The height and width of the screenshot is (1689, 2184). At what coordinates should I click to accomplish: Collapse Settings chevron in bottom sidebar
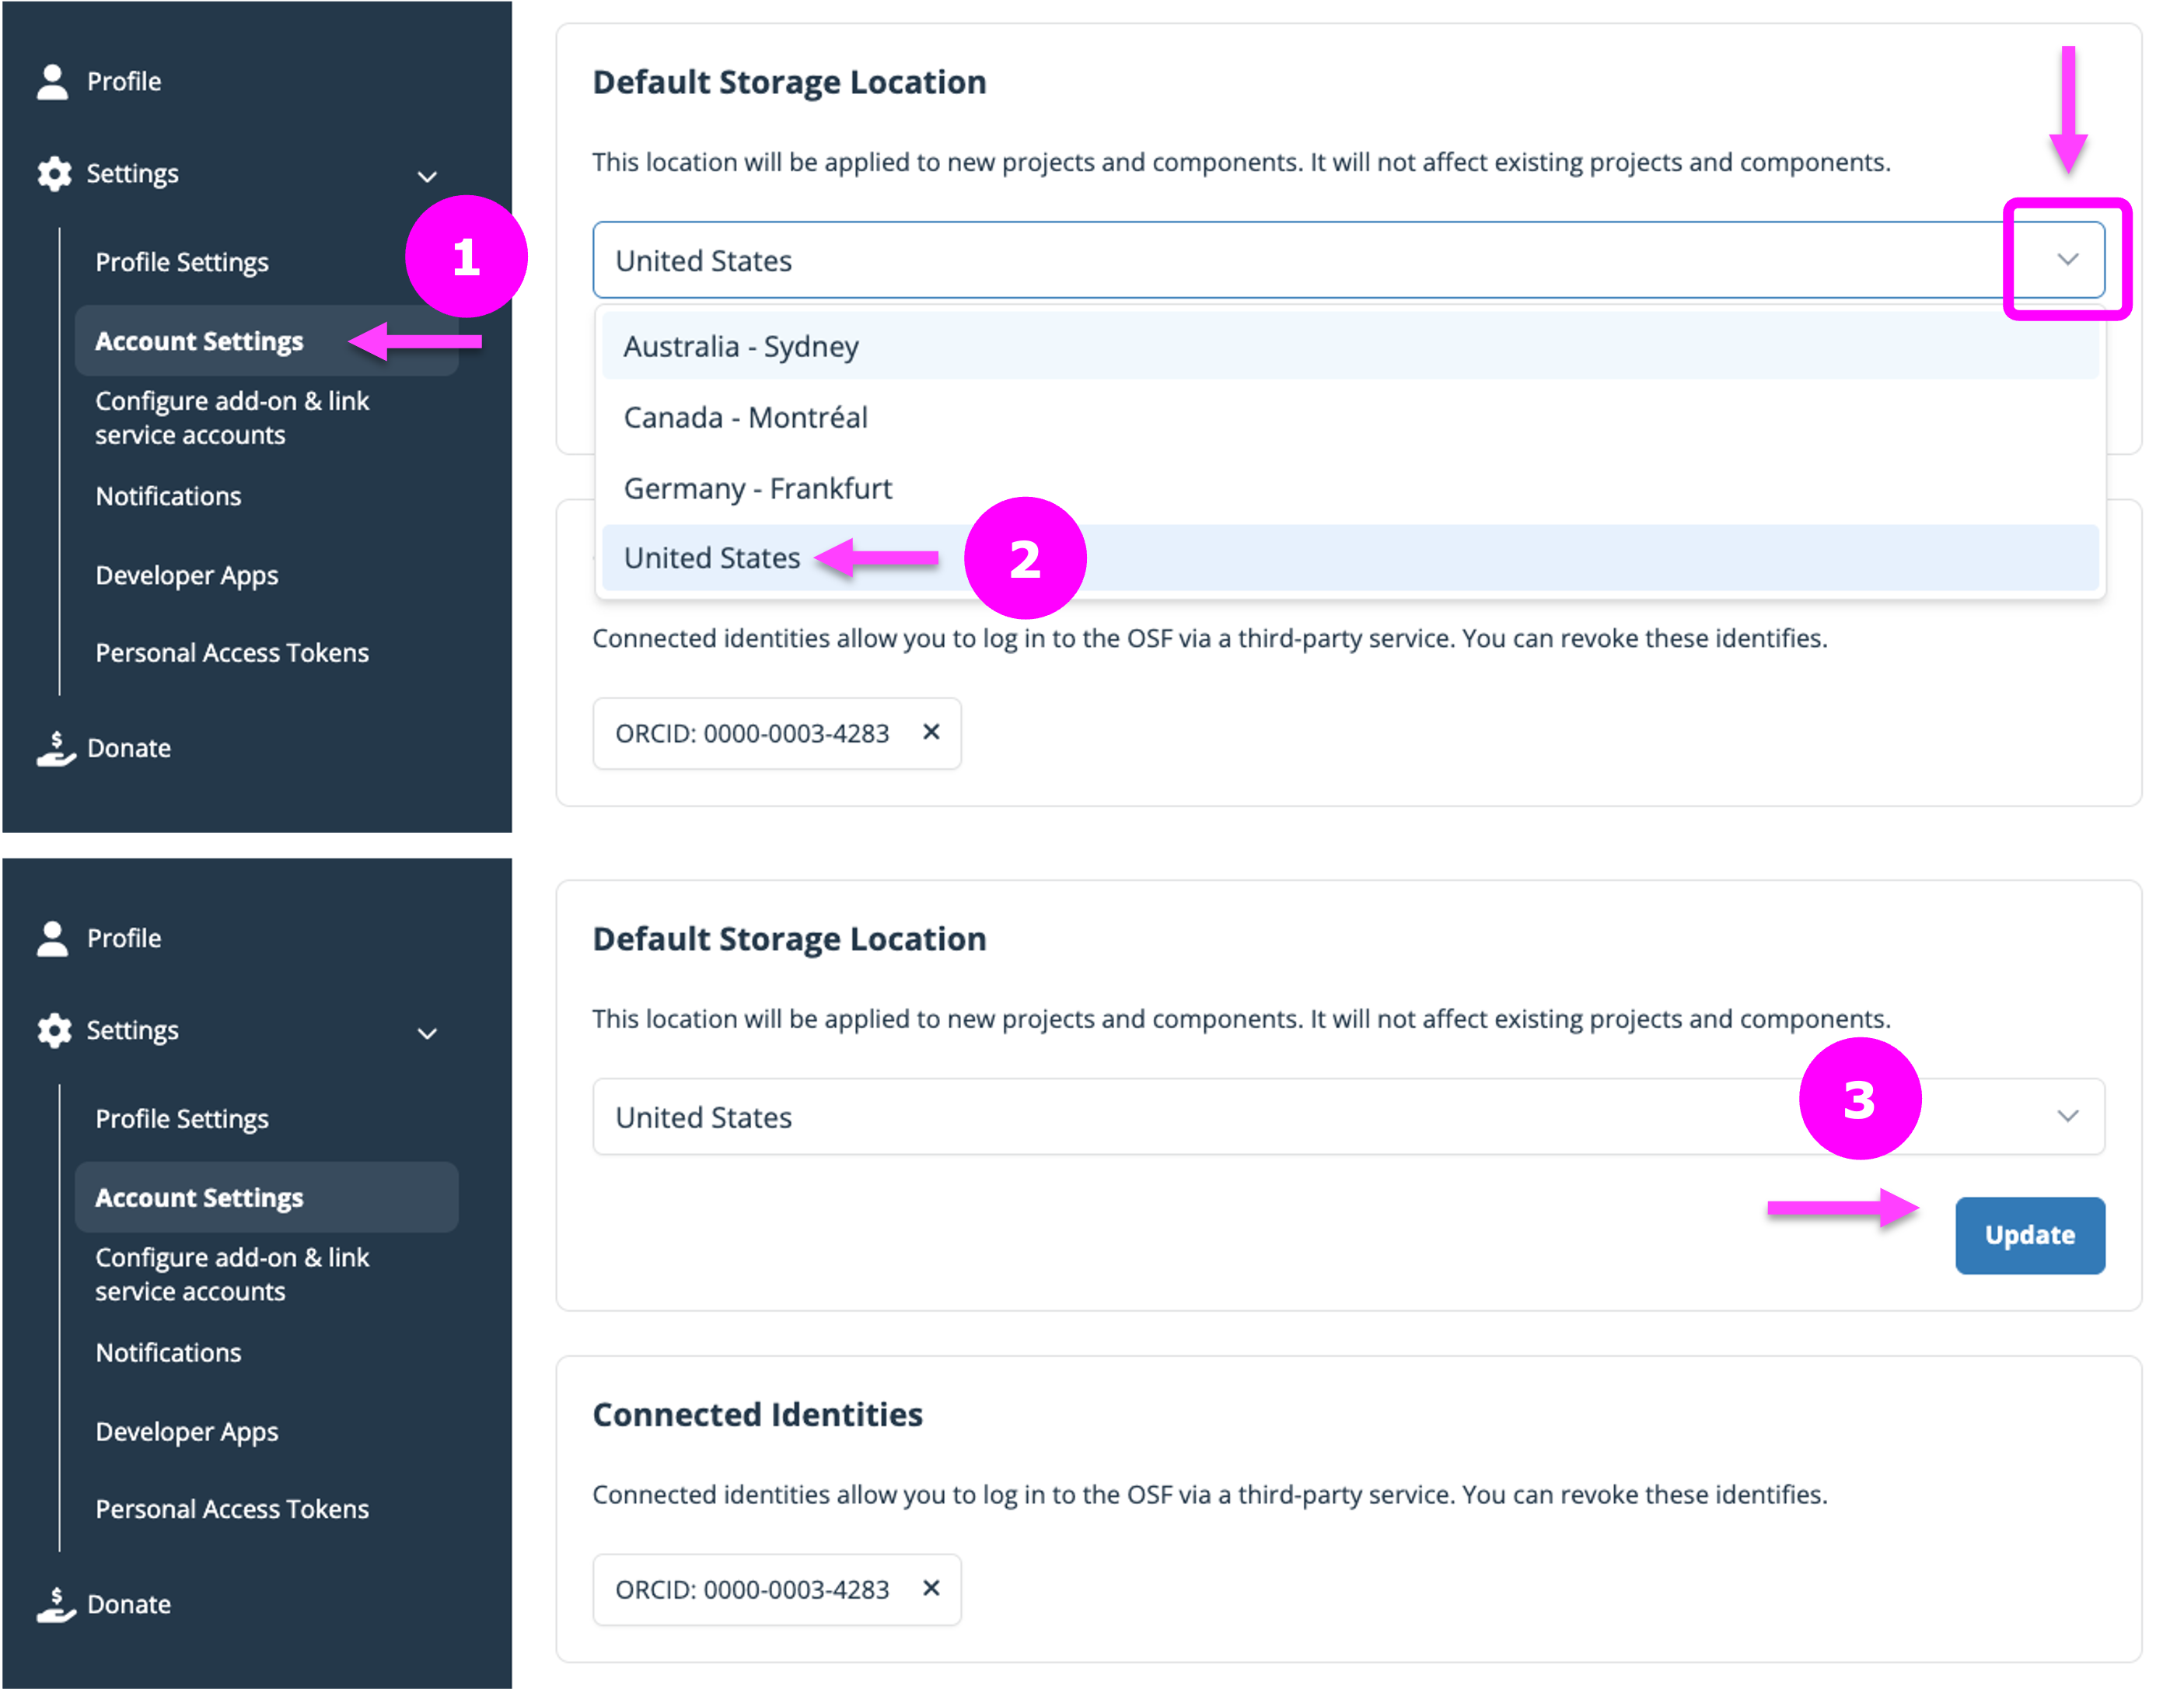pyautogui.click(x=427, y=1033)
